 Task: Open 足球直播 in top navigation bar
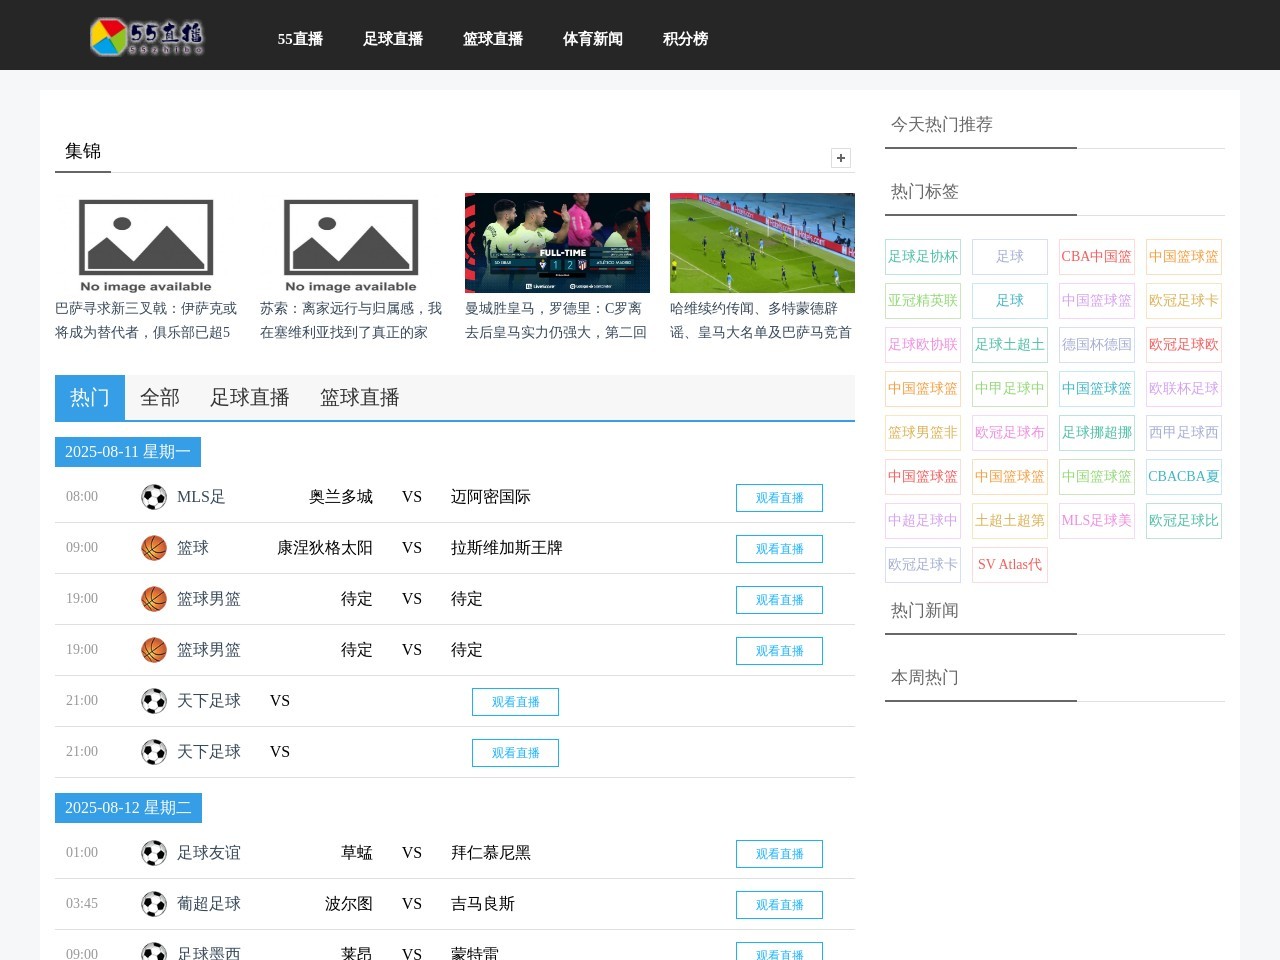pos(393,39)
